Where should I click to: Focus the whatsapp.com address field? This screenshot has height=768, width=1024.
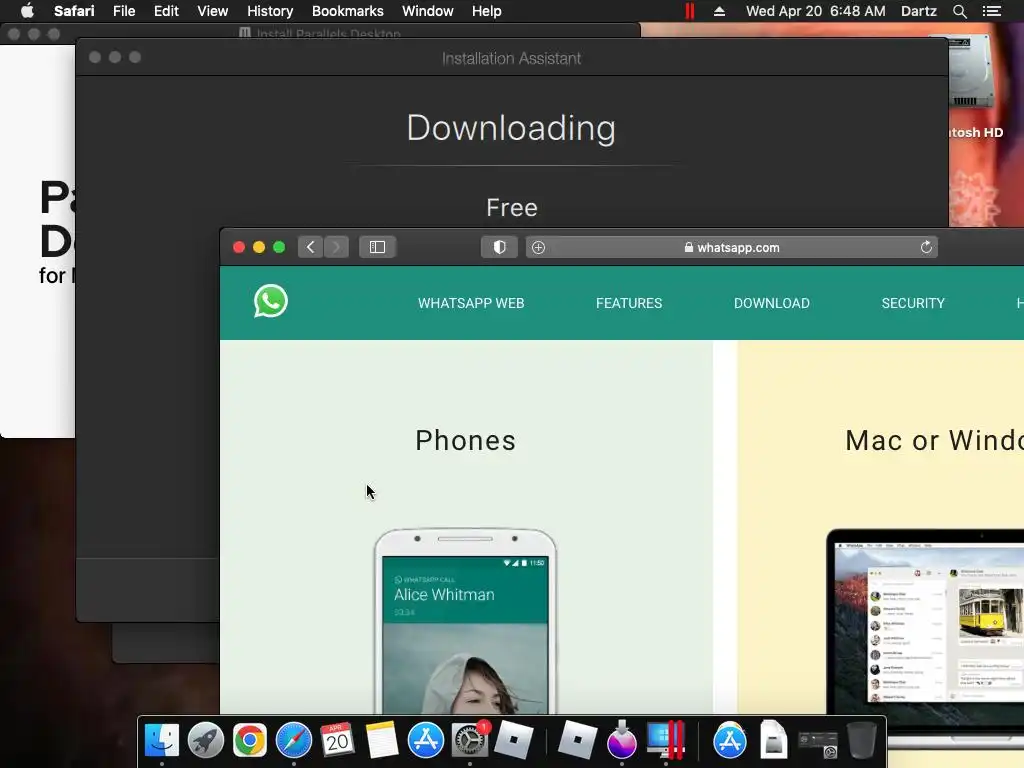coord(731,248)
